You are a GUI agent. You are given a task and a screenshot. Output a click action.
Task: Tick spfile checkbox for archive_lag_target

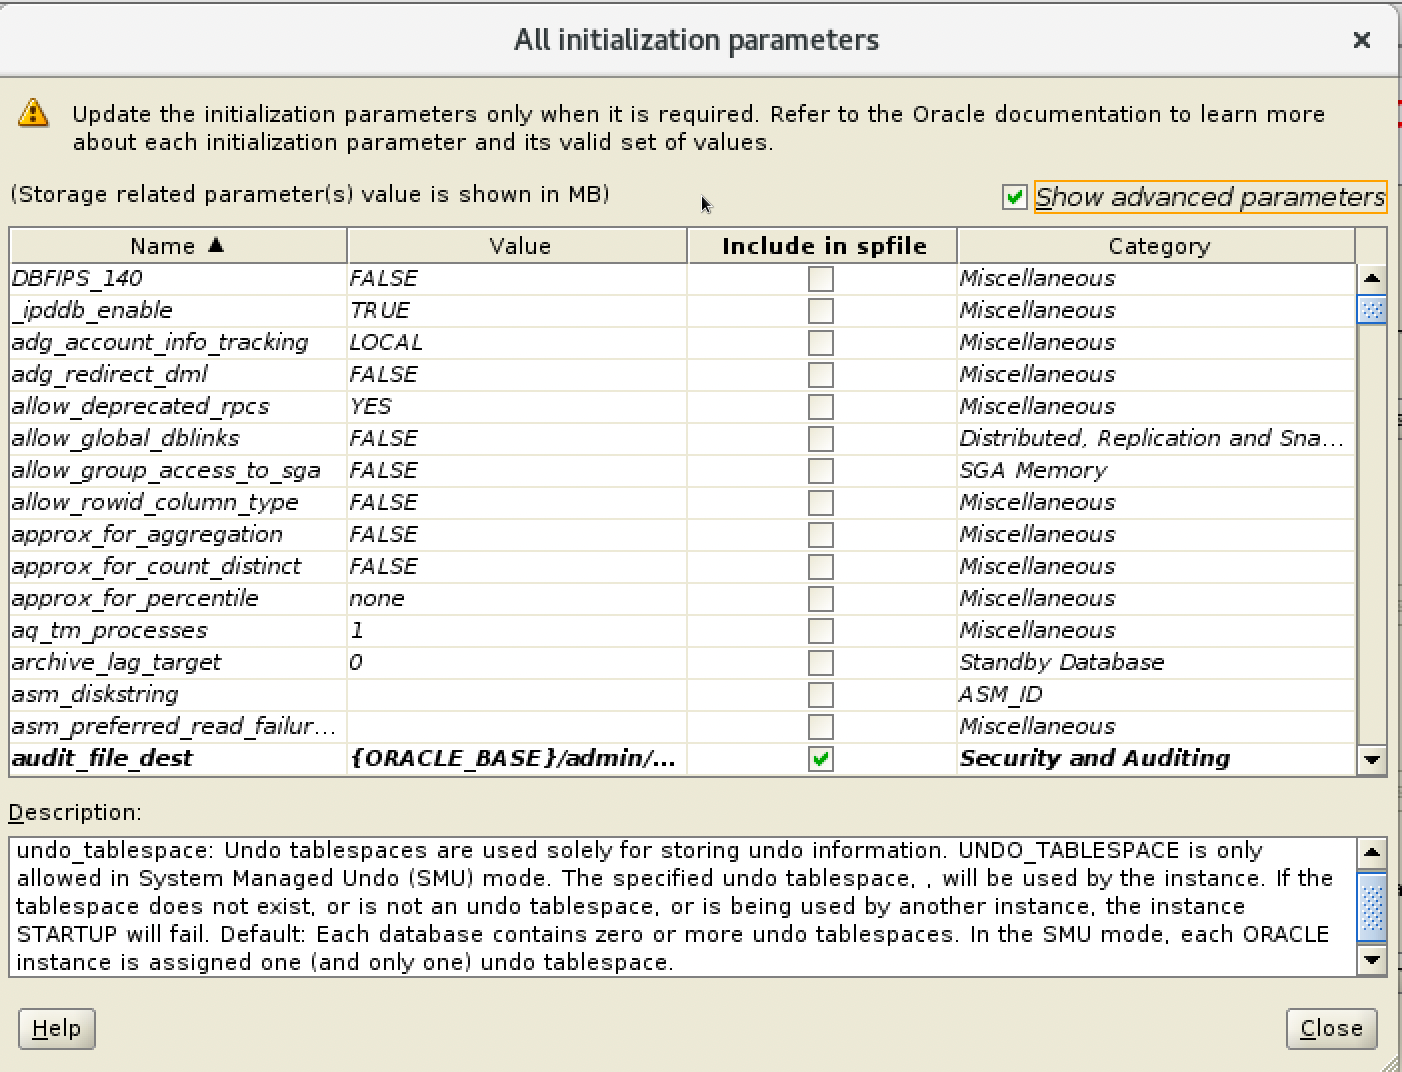coord(821,663)
